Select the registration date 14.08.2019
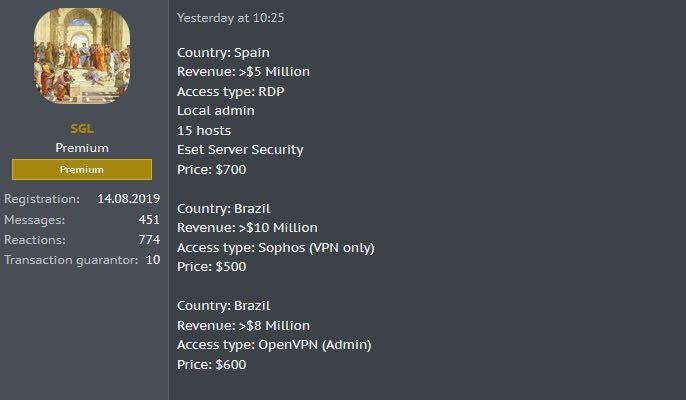 click(x=128, y=199)
